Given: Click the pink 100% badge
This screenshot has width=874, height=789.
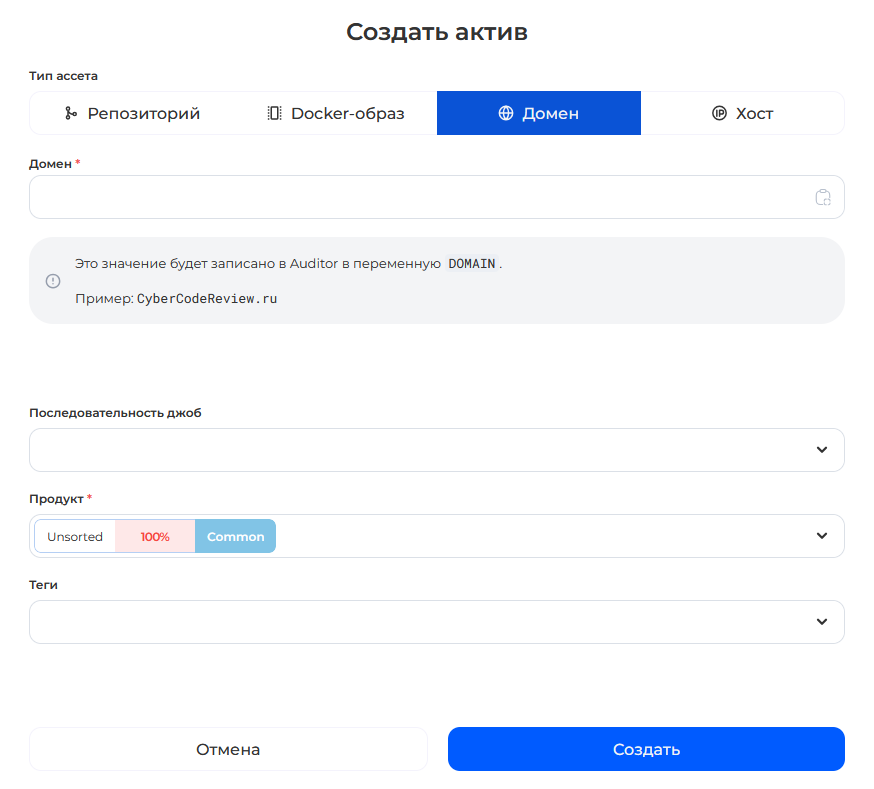Looking at the screenshot, I should 155,537.
